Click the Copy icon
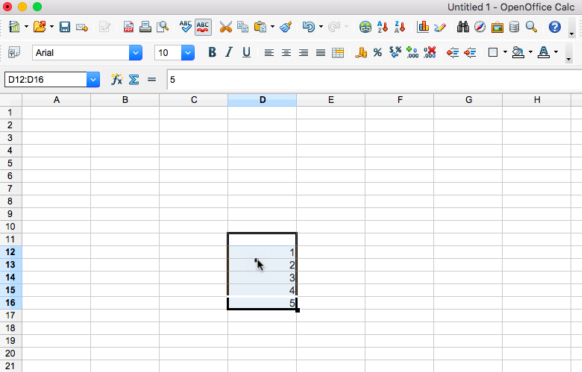 point(243,27)
